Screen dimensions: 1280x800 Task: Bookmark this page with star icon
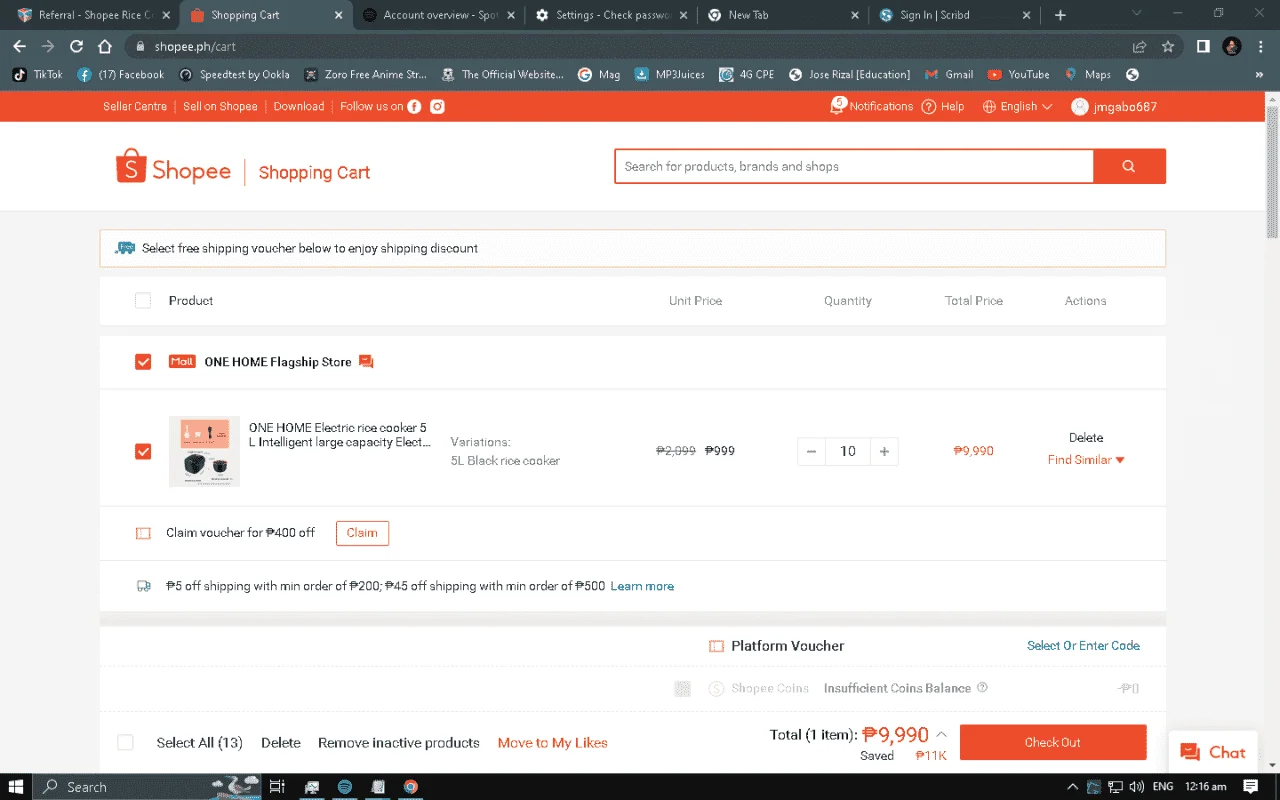1168,46
